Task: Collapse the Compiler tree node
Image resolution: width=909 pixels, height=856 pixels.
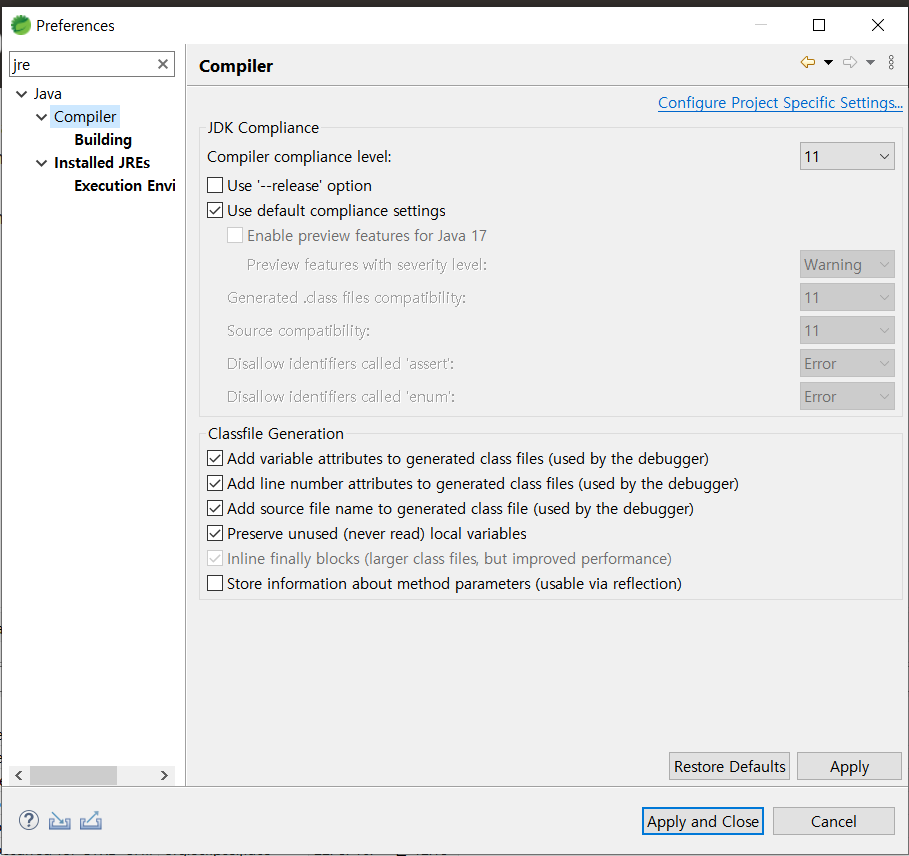Action: tap(42, 117)
